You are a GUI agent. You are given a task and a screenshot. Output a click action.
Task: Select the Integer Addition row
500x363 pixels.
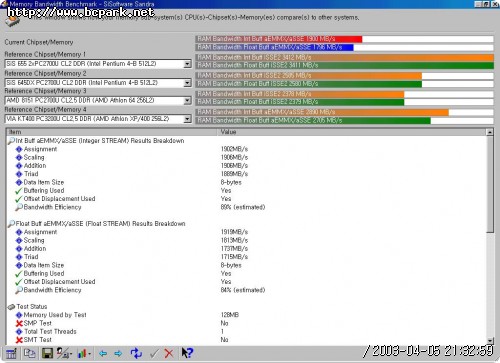(247, 166)
